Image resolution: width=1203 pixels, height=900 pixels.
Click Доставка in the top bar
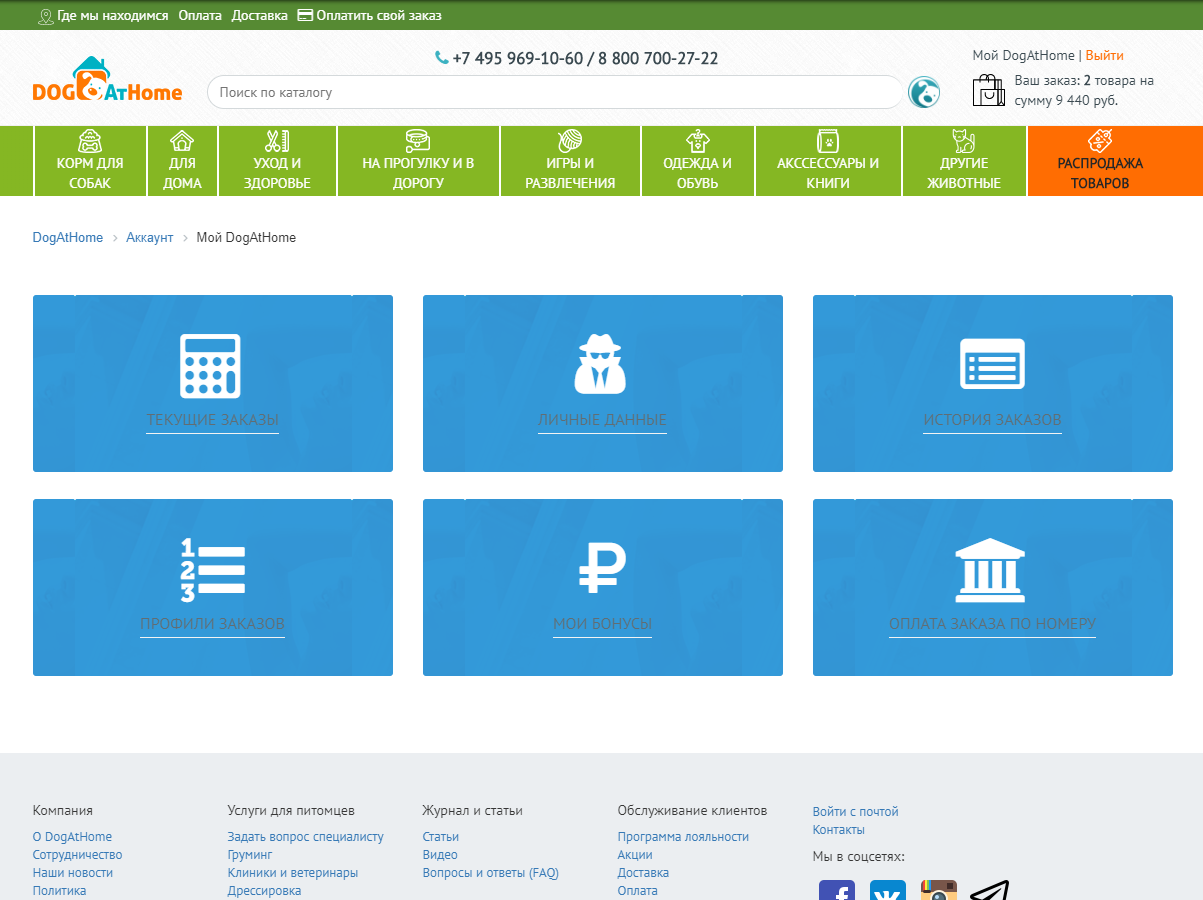pos(259,16)
